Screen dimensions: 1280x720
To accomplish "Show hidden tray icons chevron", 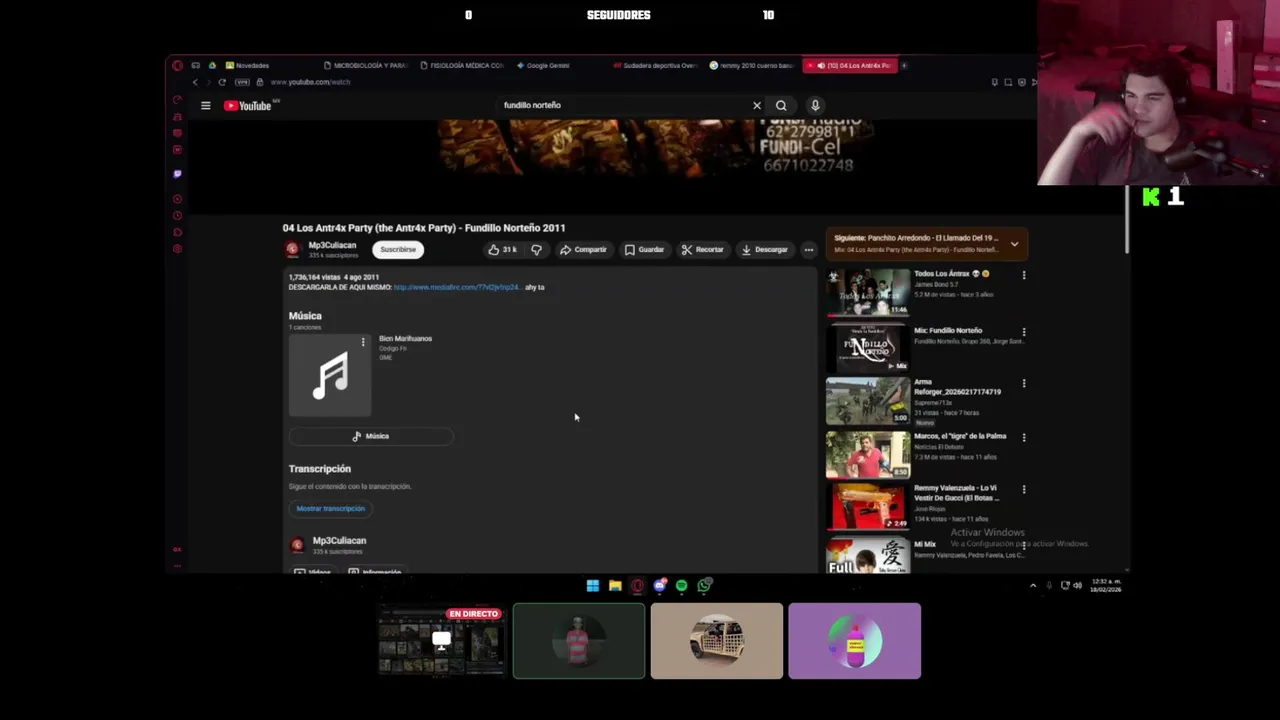I will point(1033,586).
